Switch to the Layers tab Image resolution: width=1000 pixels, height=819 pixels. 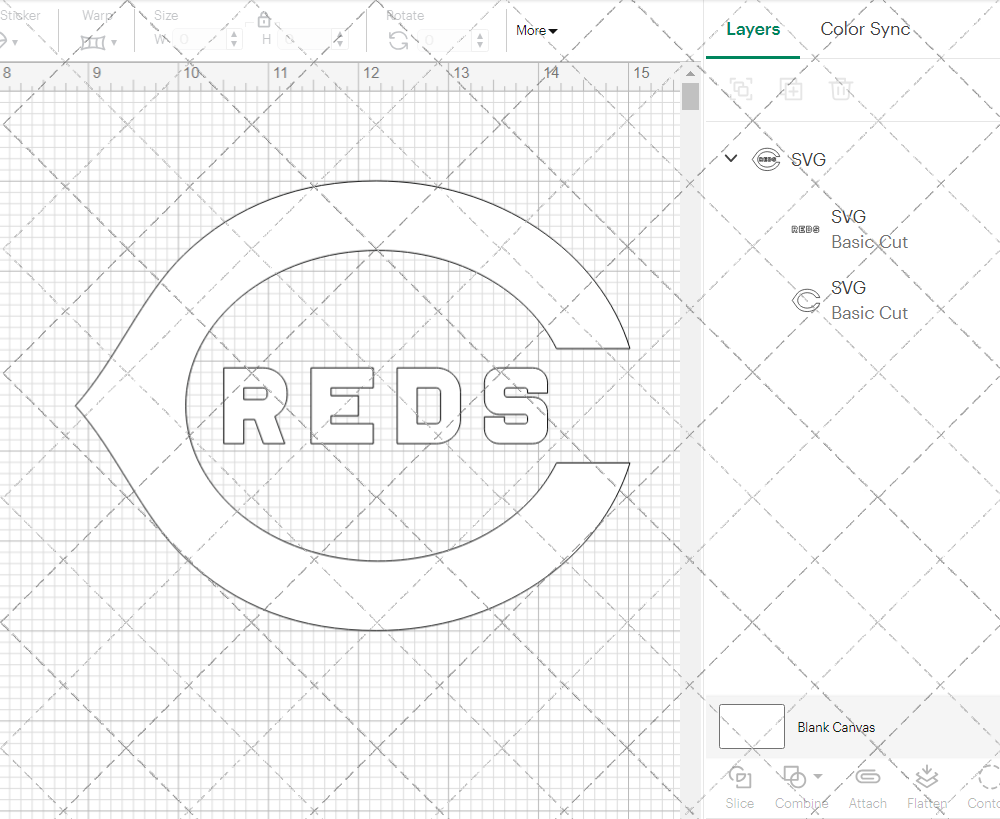753,29
